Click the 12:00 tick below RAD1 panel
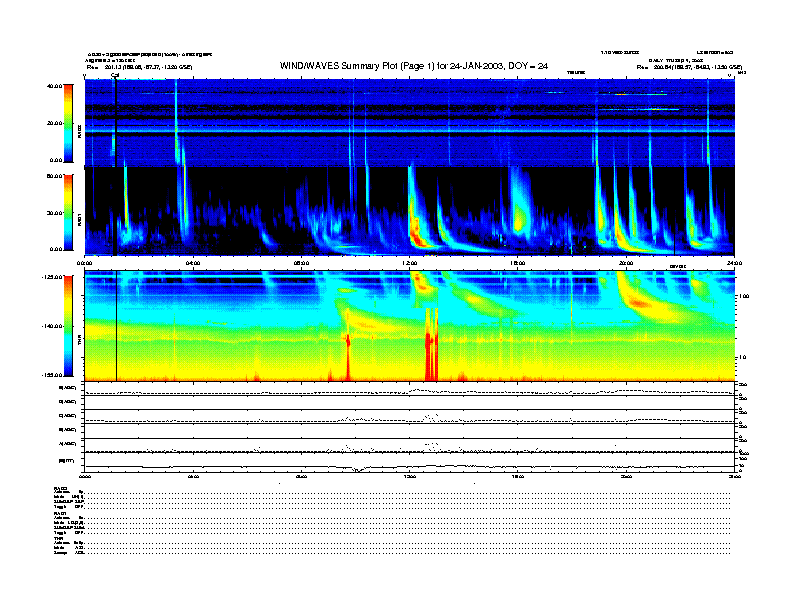The image size is (792, 612). click(410, 263)
